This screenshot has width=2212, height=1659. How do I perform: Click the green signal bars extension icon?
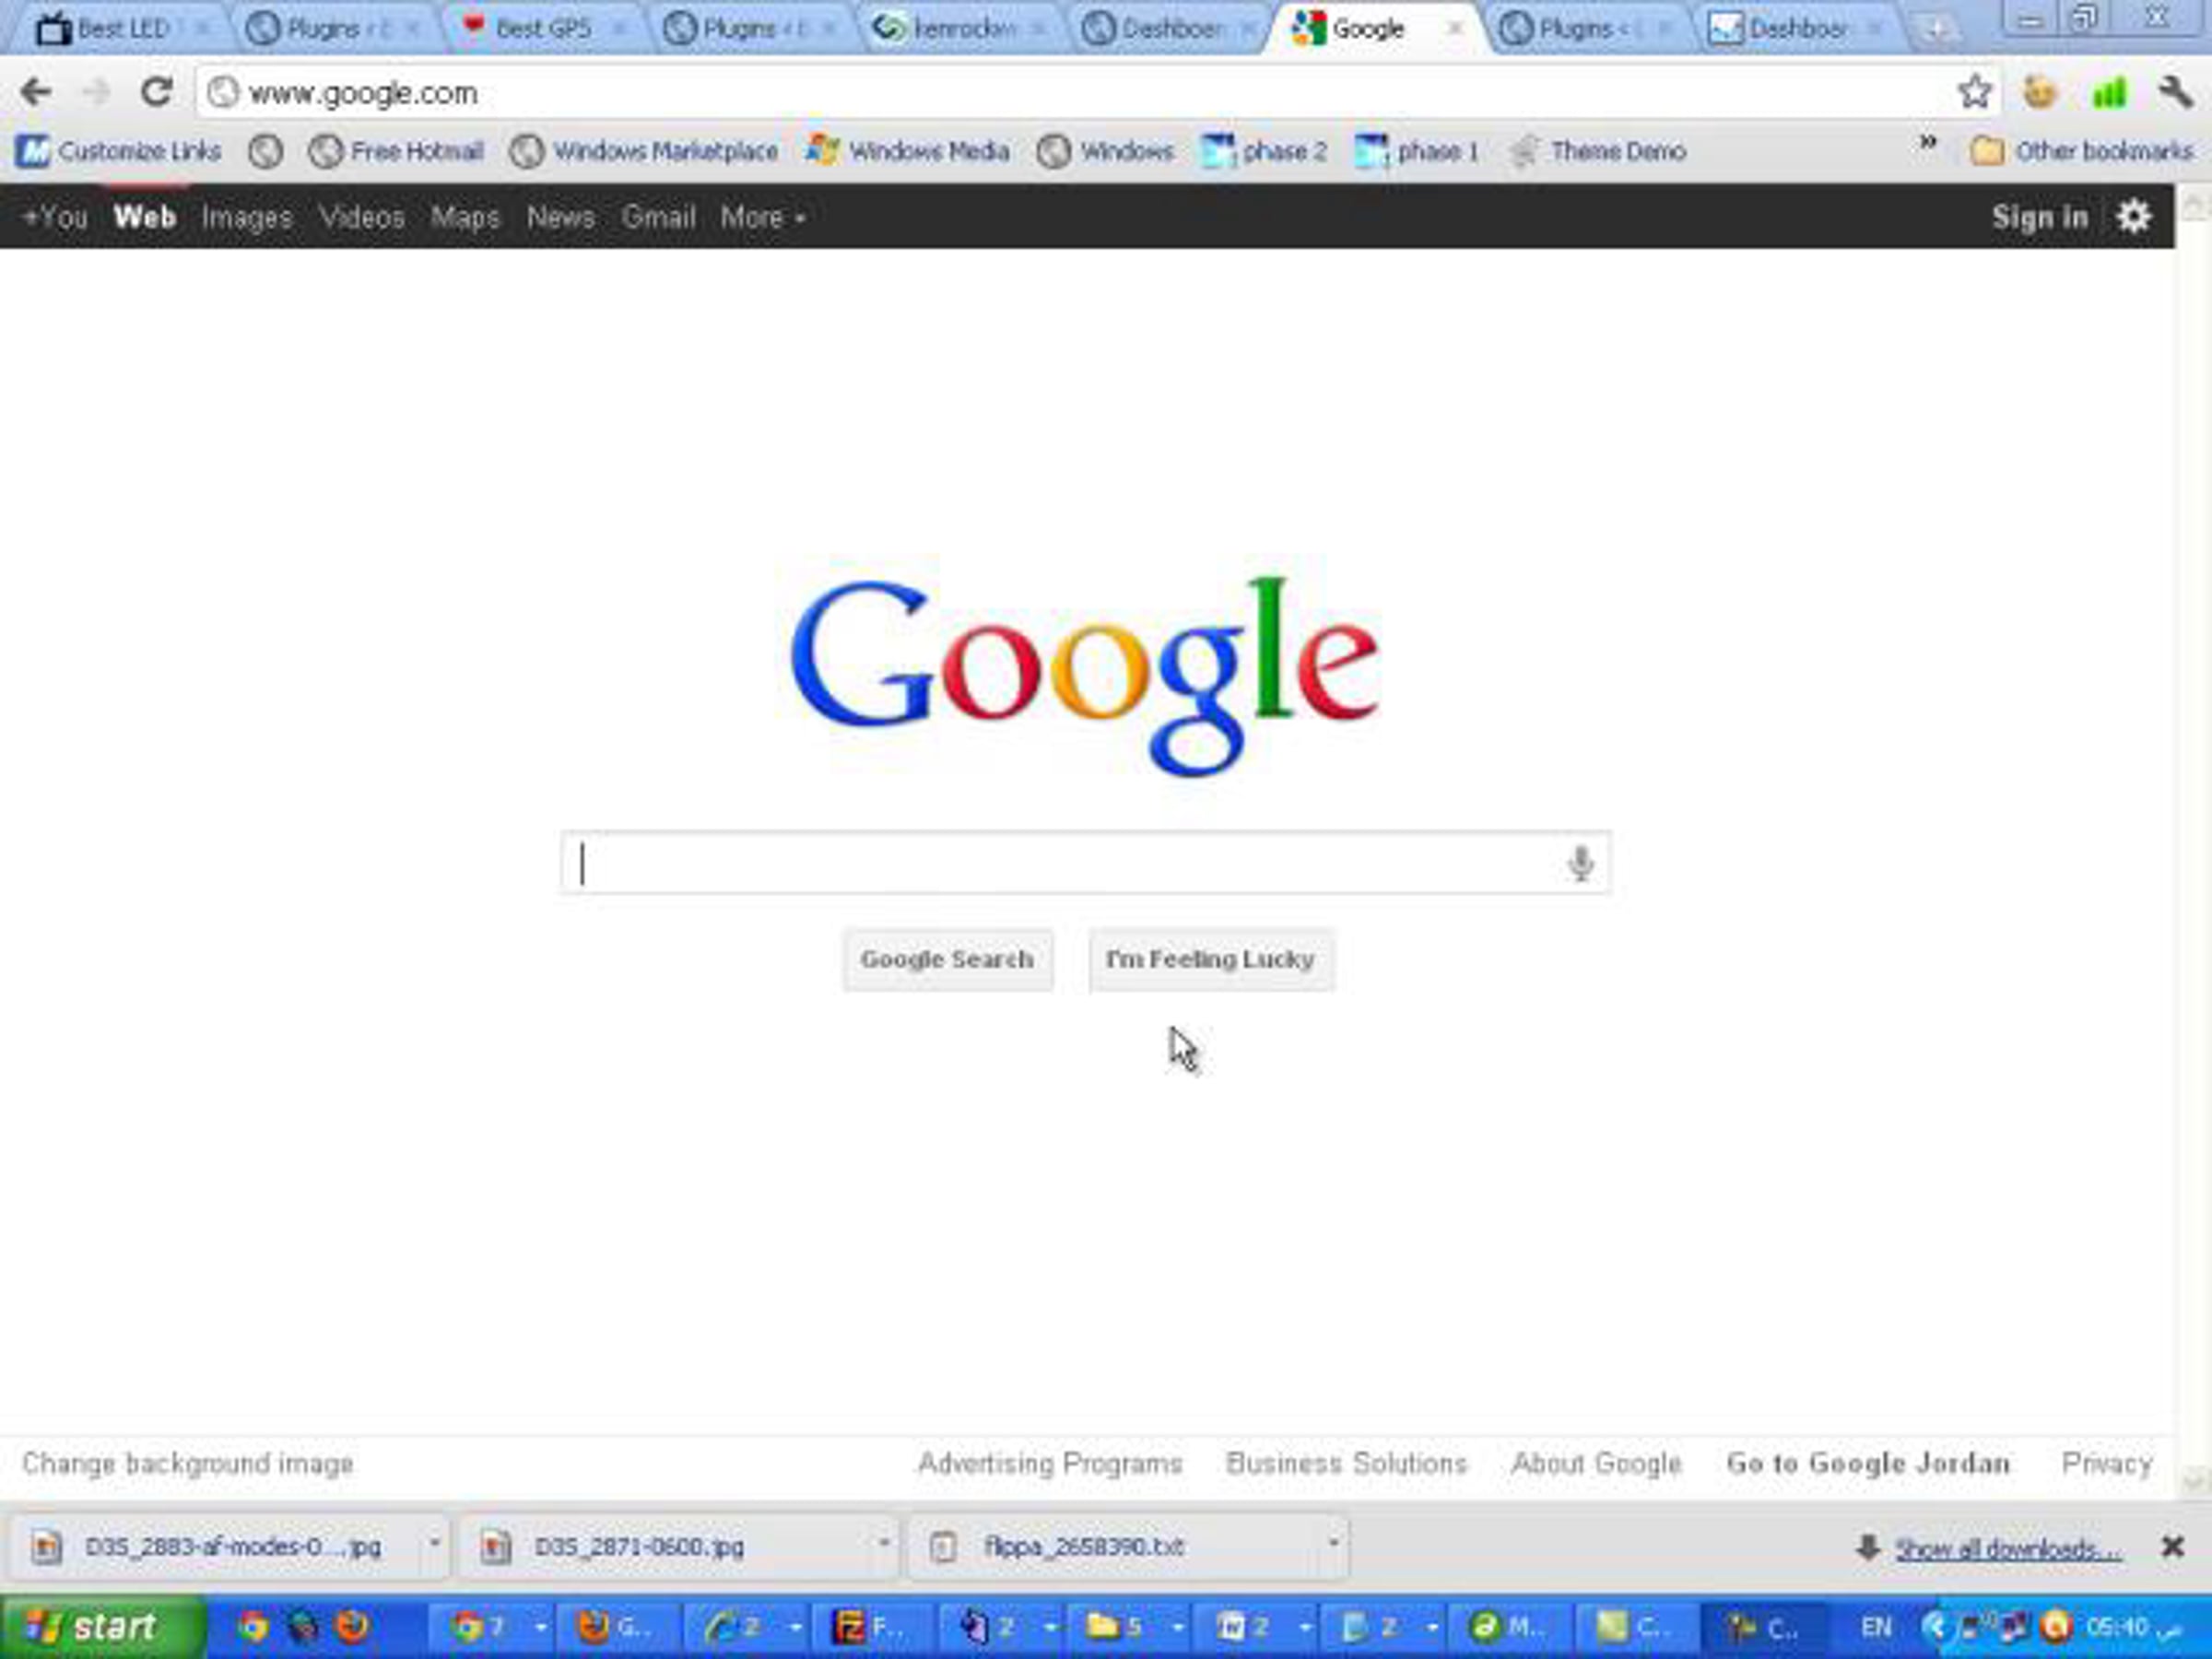click(2109, 93)
